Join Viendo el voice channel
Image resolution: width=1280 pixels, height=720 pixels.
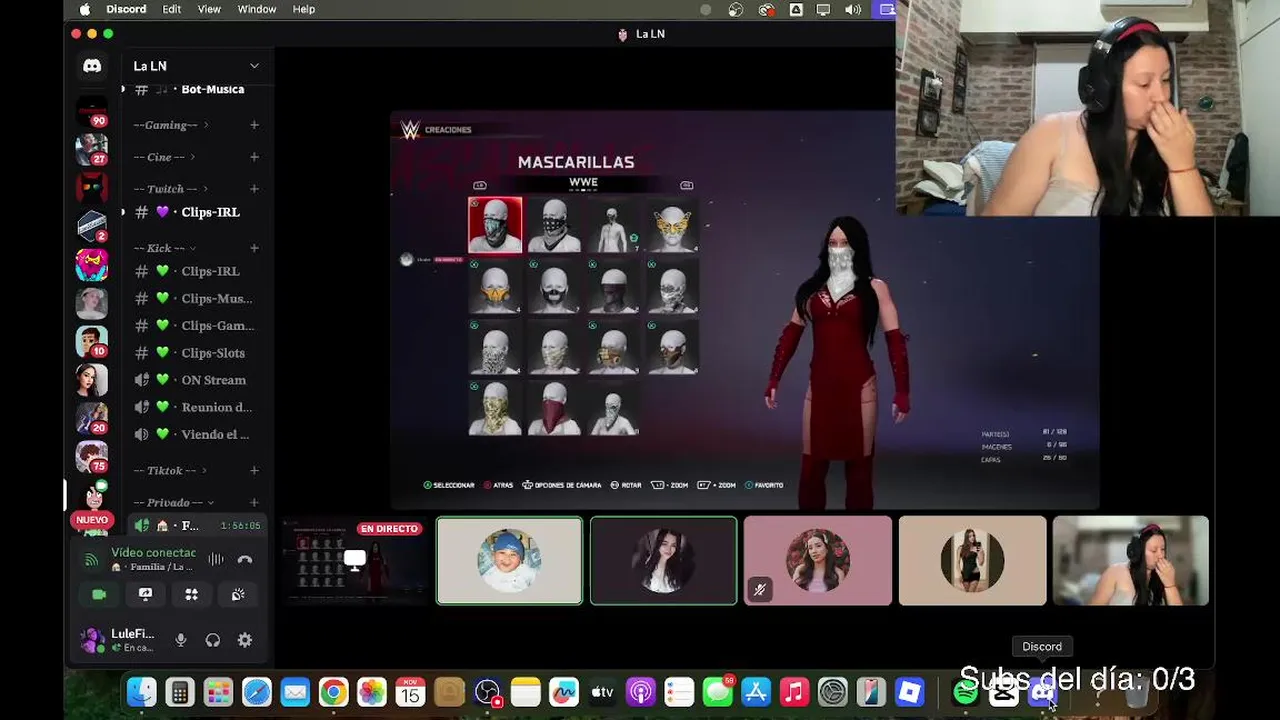point(196,434)
